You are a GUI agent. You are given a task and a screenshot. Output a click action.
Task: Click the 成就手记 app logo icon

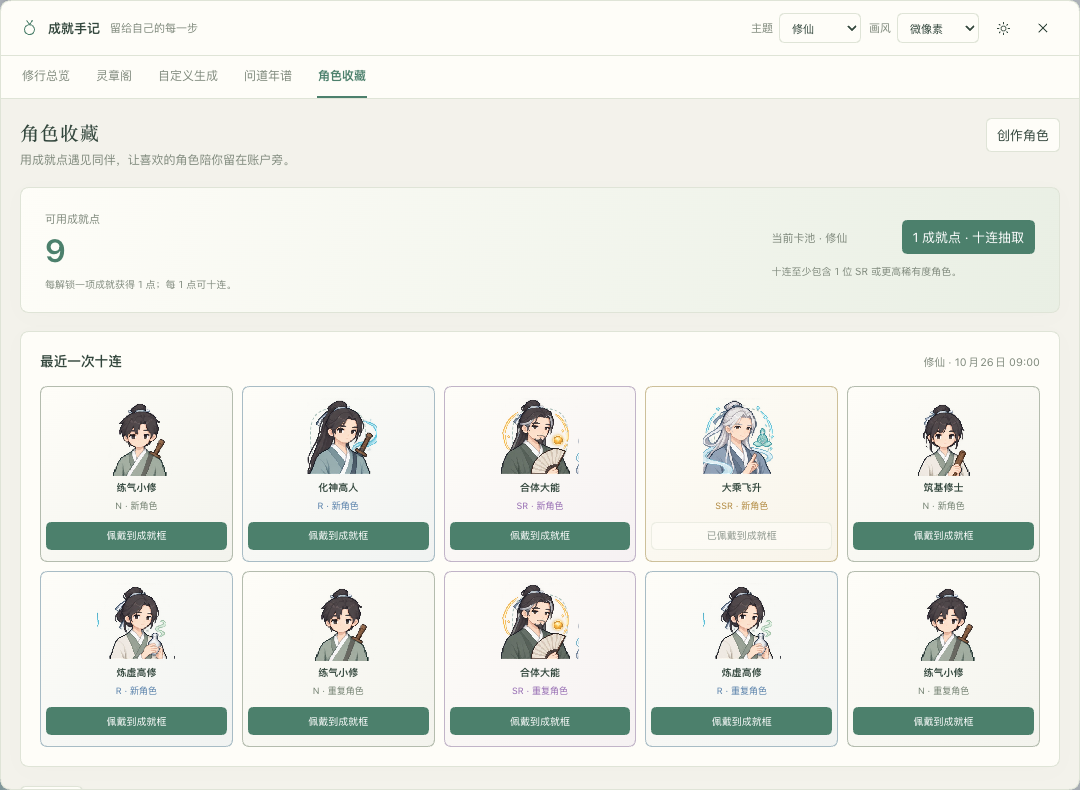pyautogui.click(x=29, y=28)
